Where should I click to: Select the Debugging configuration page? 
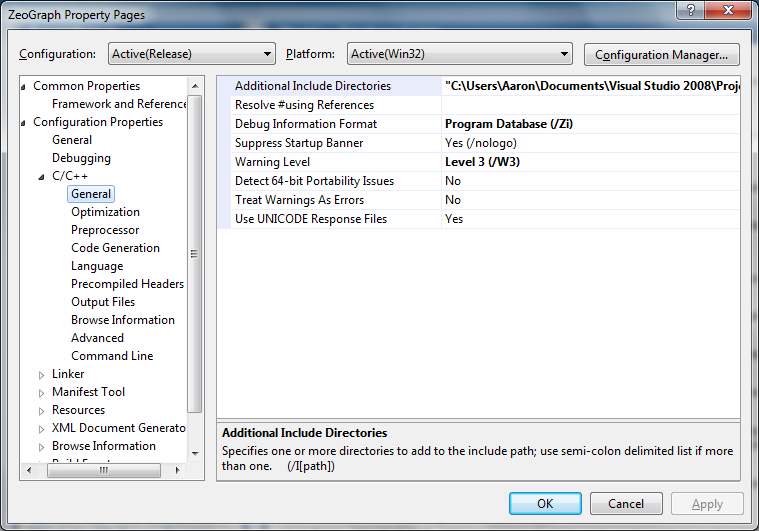tap(81, 158)
